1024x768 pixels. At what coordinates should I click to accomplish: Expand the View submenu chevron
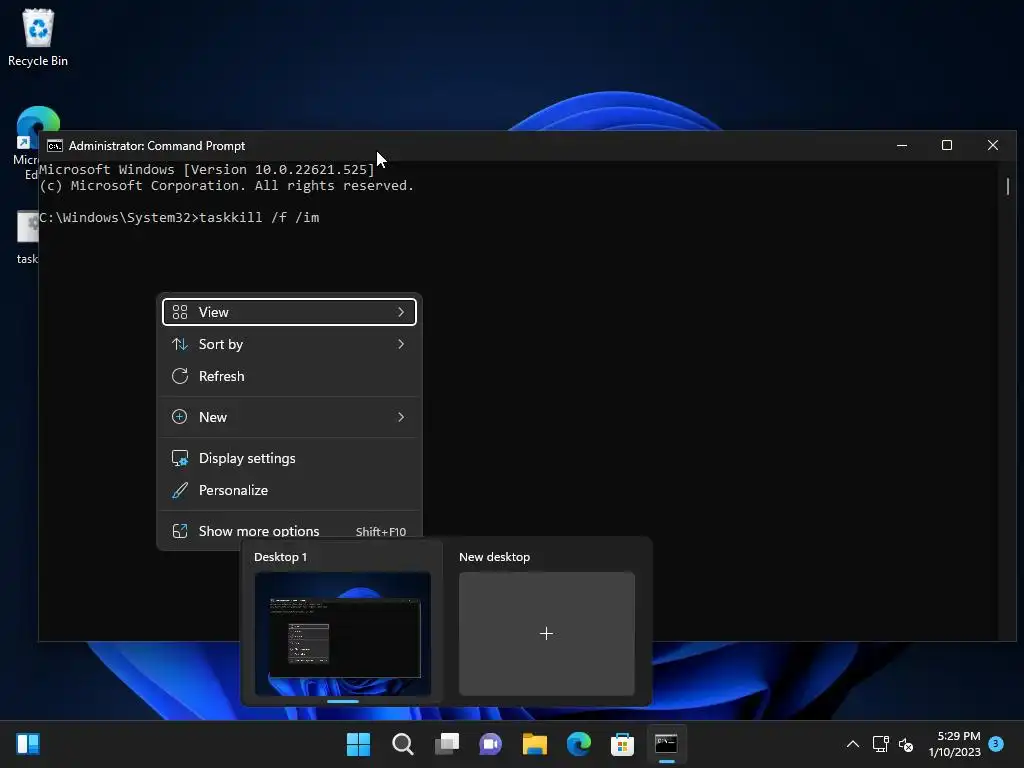(401, 312)
